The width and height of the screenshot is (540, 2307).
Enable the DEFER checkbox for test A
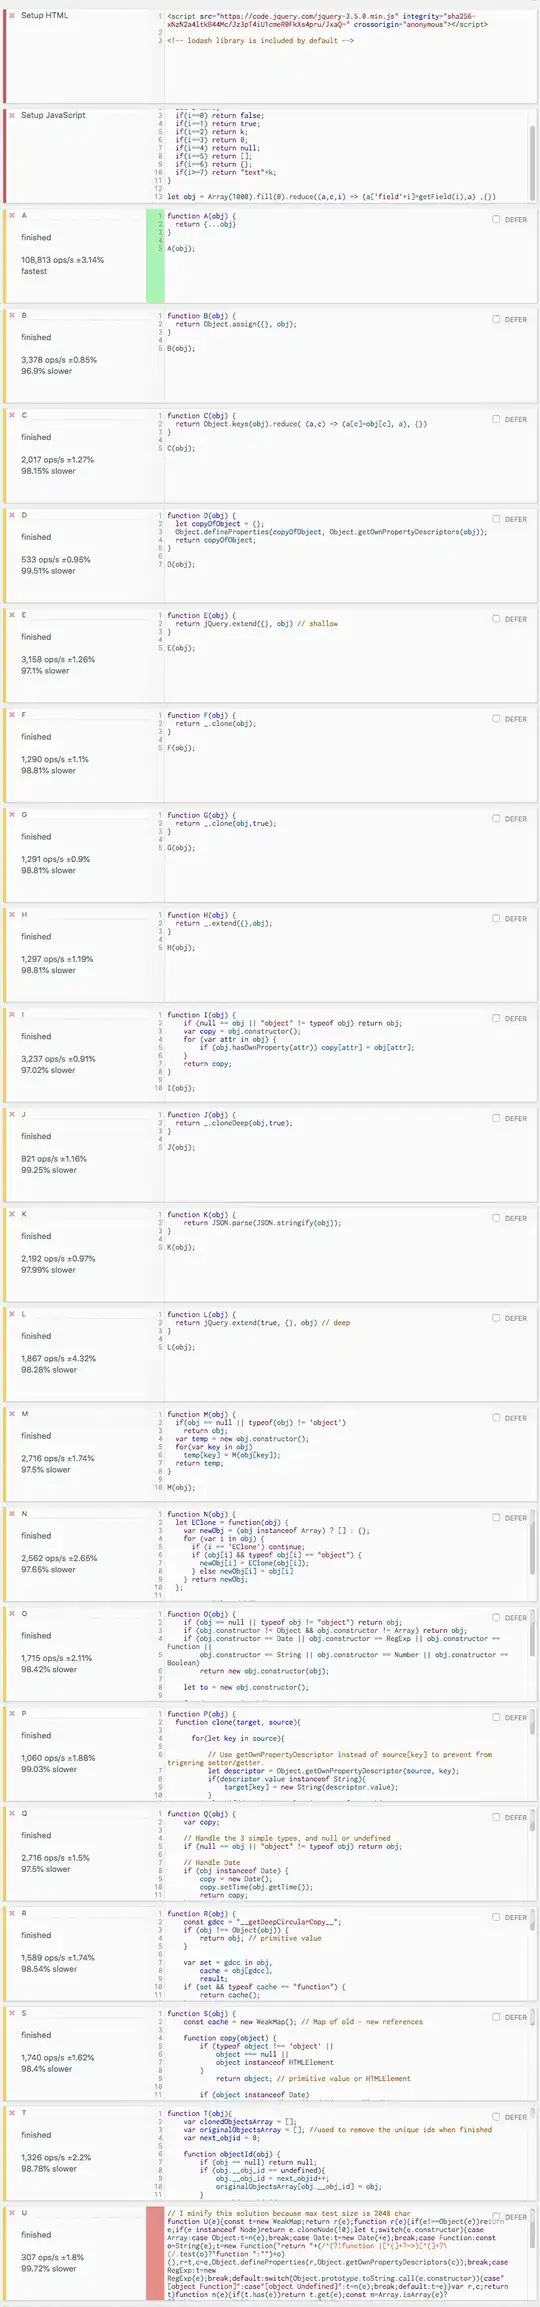(x=496, y=219)
